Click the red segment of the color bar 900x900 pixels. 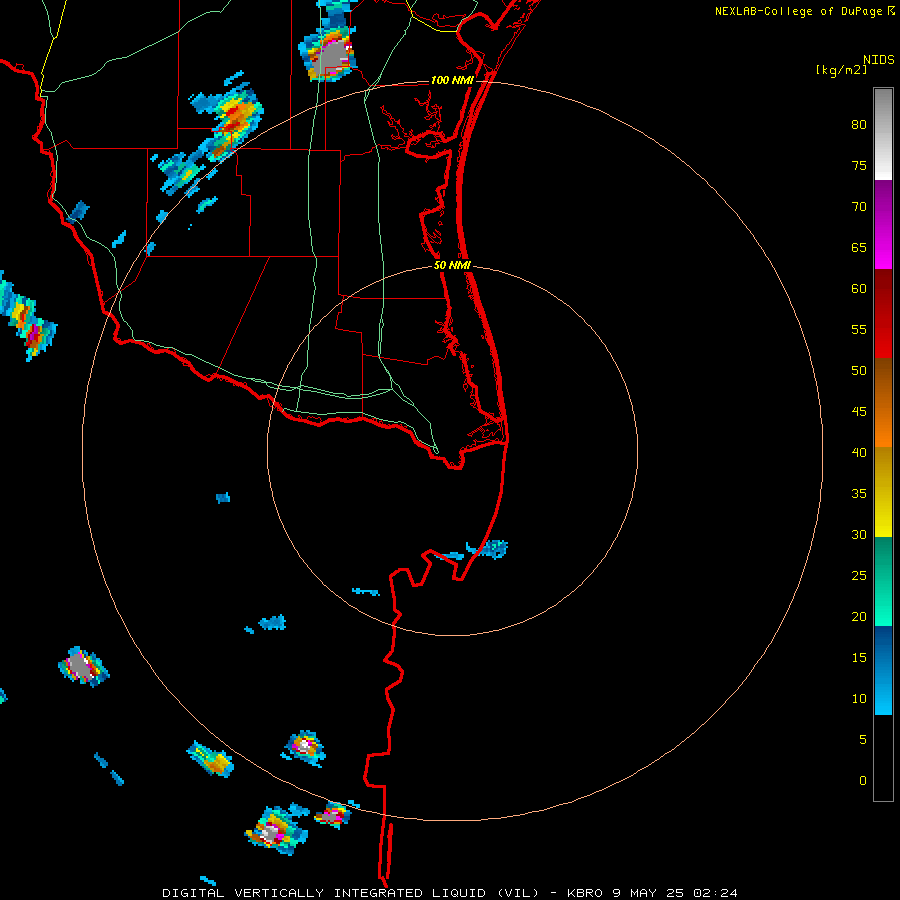[883, 314]
